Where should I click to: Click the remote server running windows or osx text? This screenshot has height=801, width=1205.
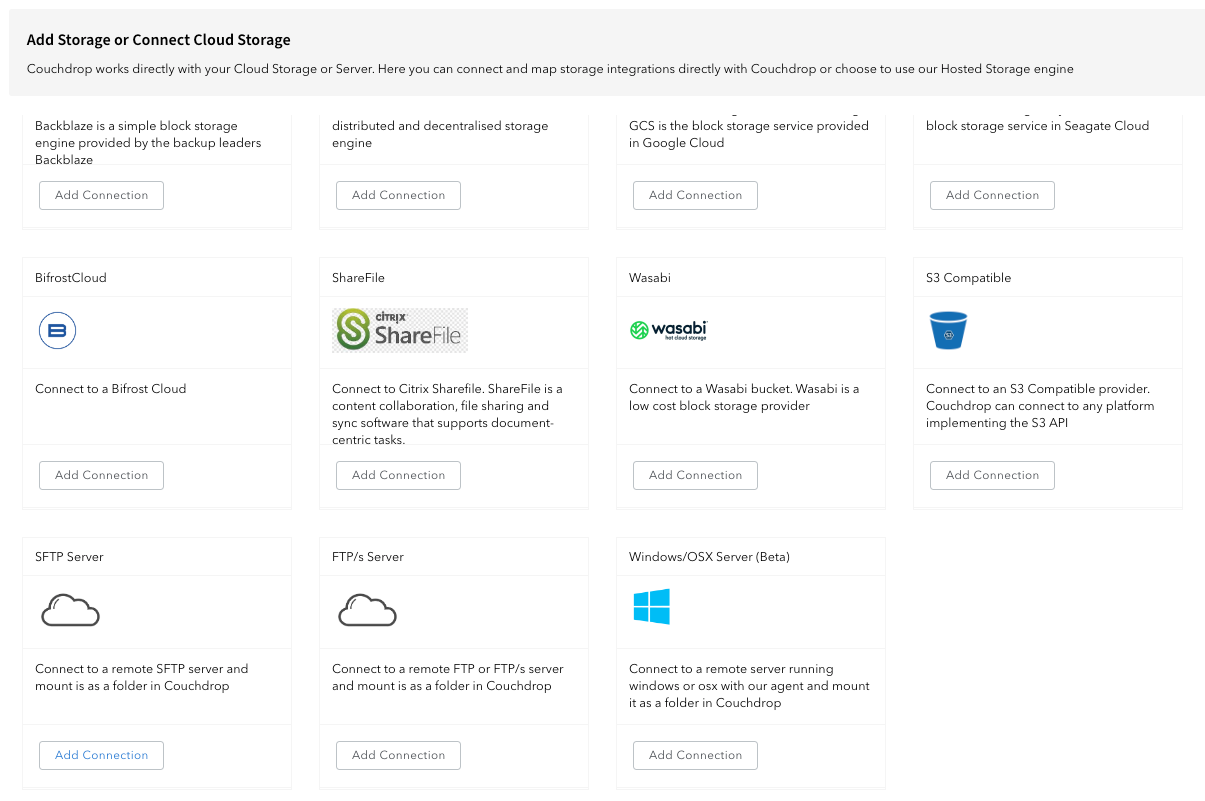(749, 686)
